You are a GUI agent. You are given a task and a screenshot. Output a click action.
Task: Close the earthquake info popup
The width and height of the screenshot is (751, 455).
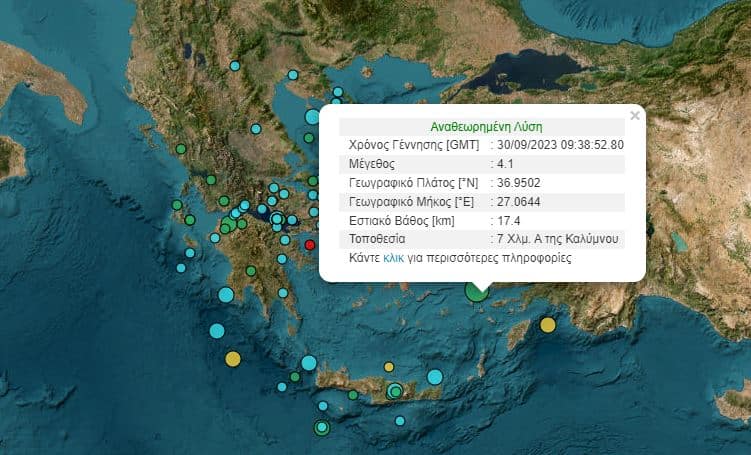click(x=634, y=116)
